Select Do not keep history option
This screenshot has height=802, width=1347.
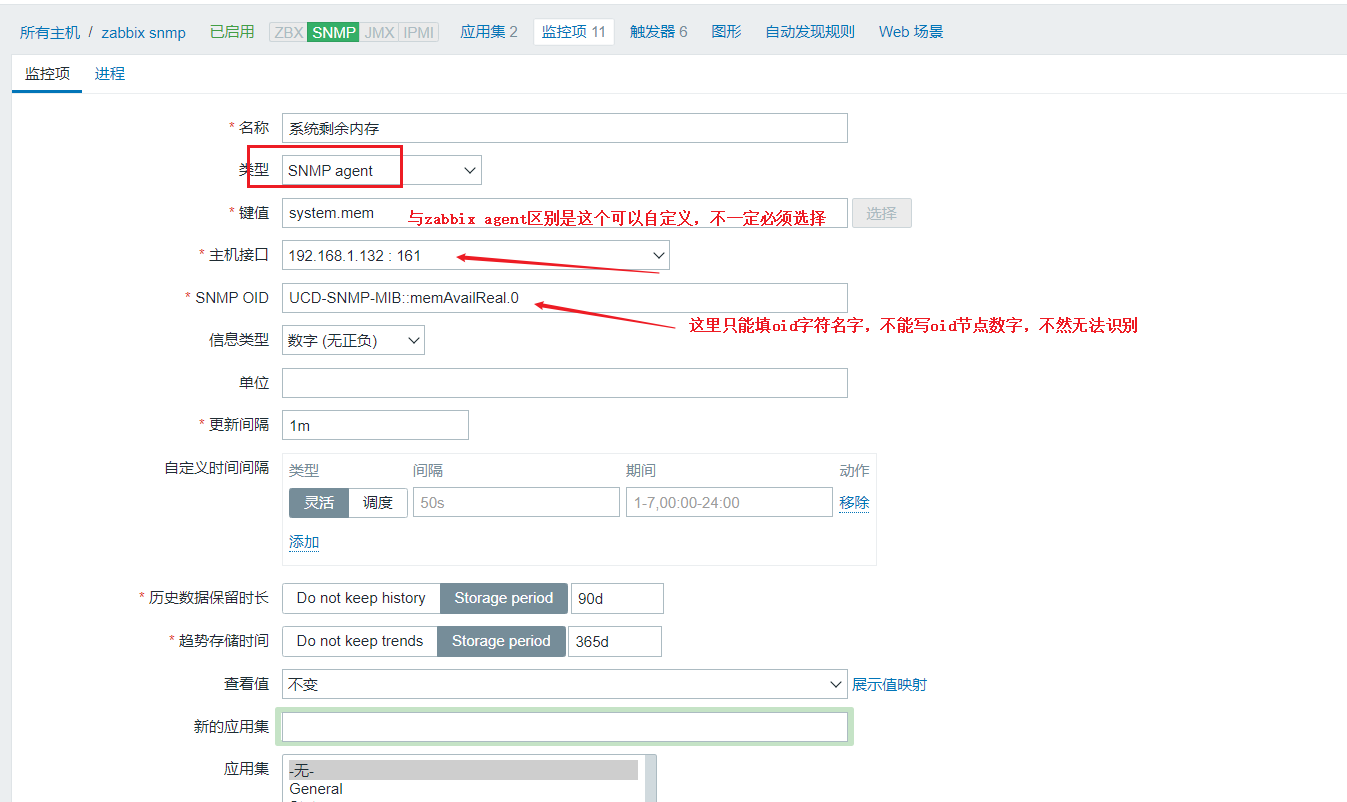click(x=361, y=598)
